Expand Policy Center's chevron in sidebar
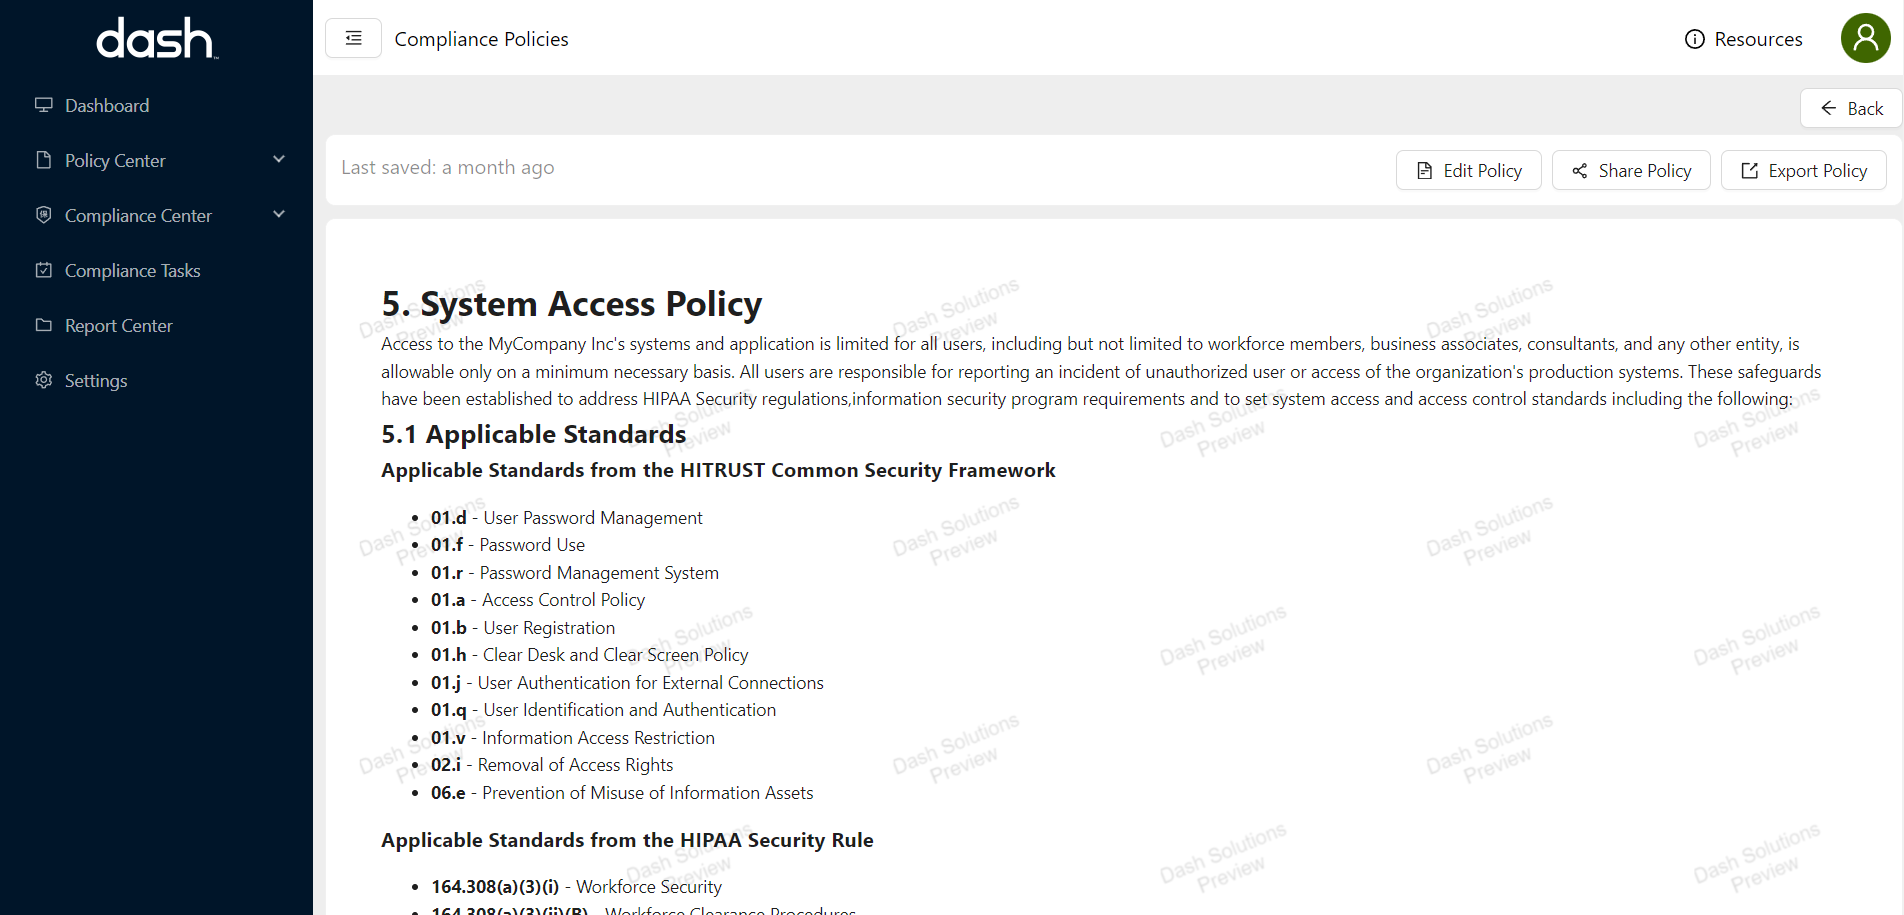 279,159
